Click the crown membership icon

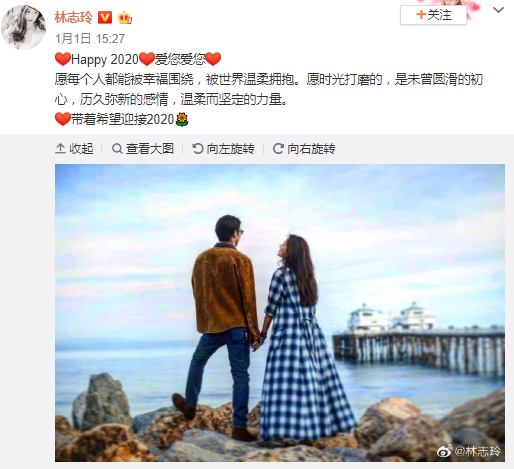pyautogui.click(x=125, y=18)
